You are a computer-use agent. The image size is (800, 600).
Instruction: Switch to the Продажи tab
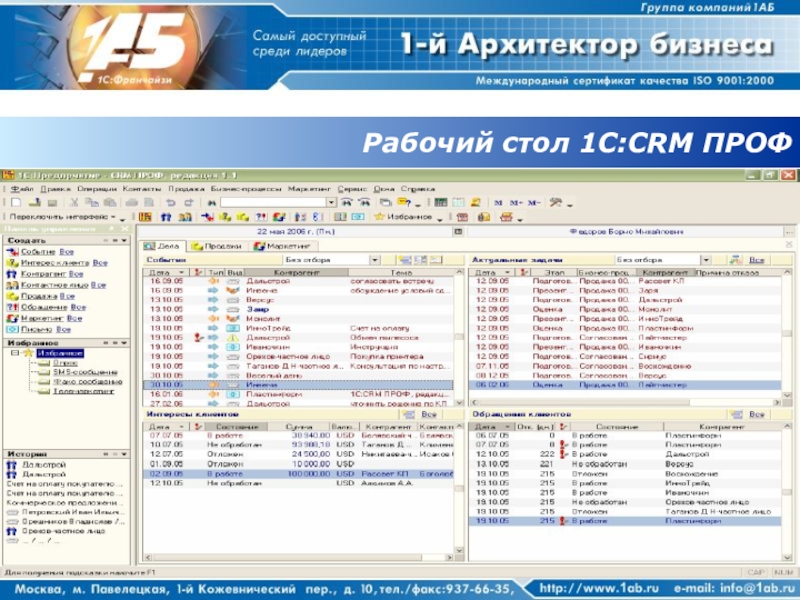tap(217, 246)
